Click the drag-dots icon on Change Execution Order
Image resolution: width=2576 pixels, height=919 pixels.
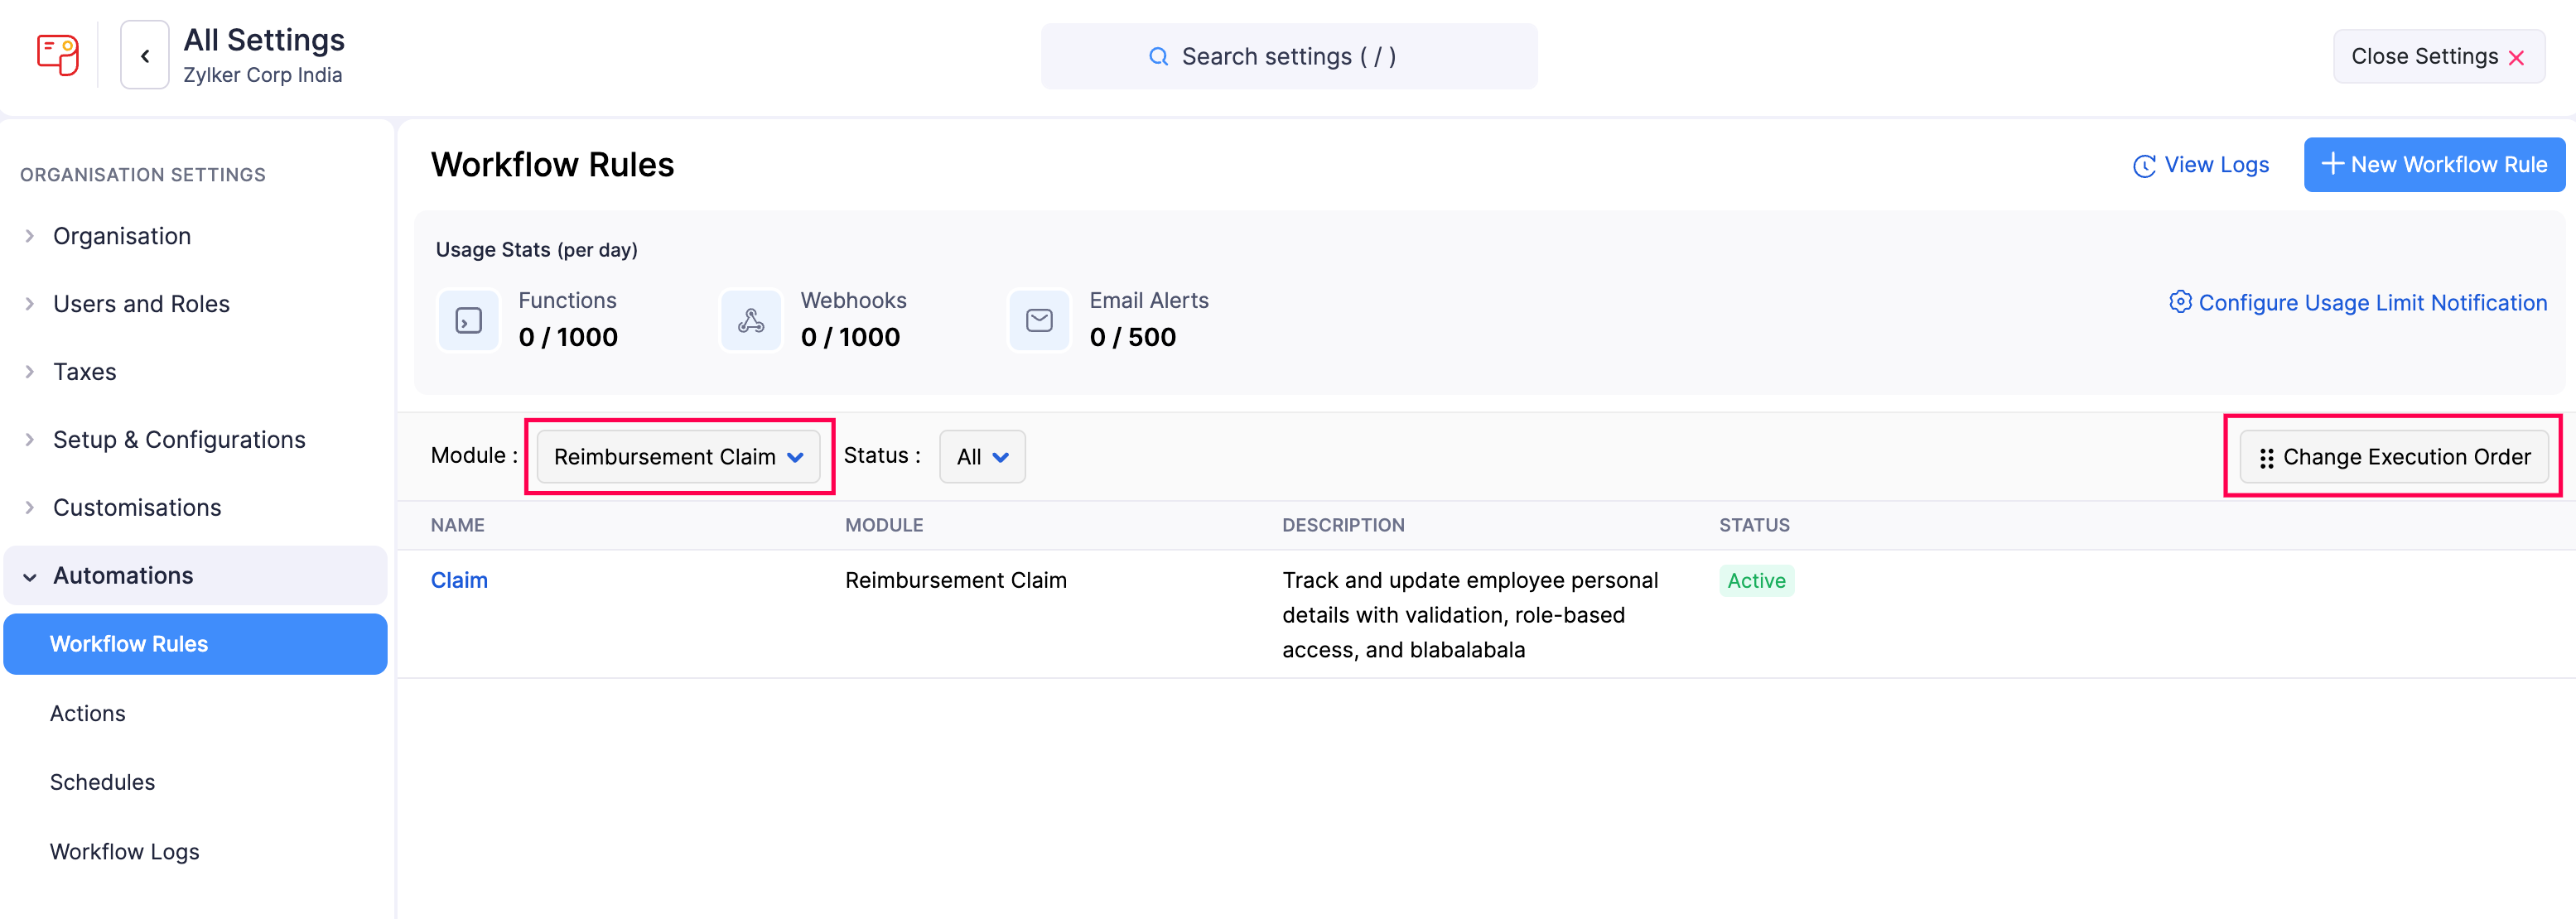point(2266,458)
